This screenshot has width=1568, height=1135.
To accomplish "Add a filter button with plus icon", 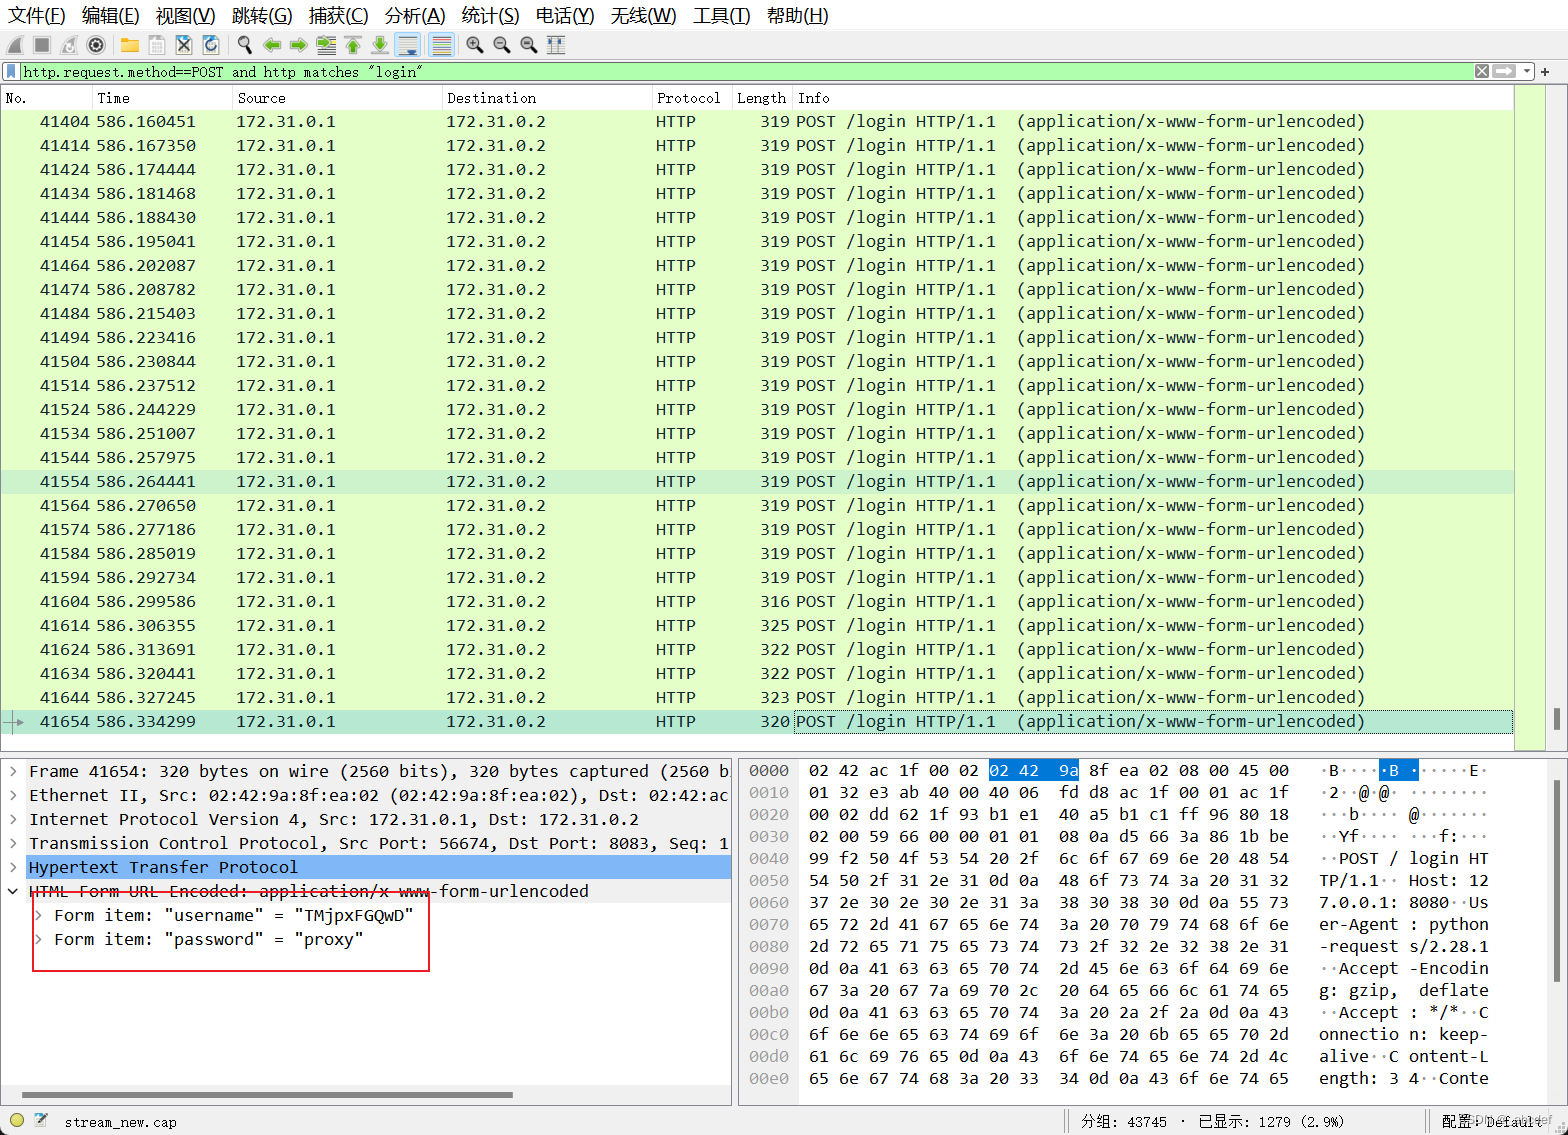I will pos(1545,72).
